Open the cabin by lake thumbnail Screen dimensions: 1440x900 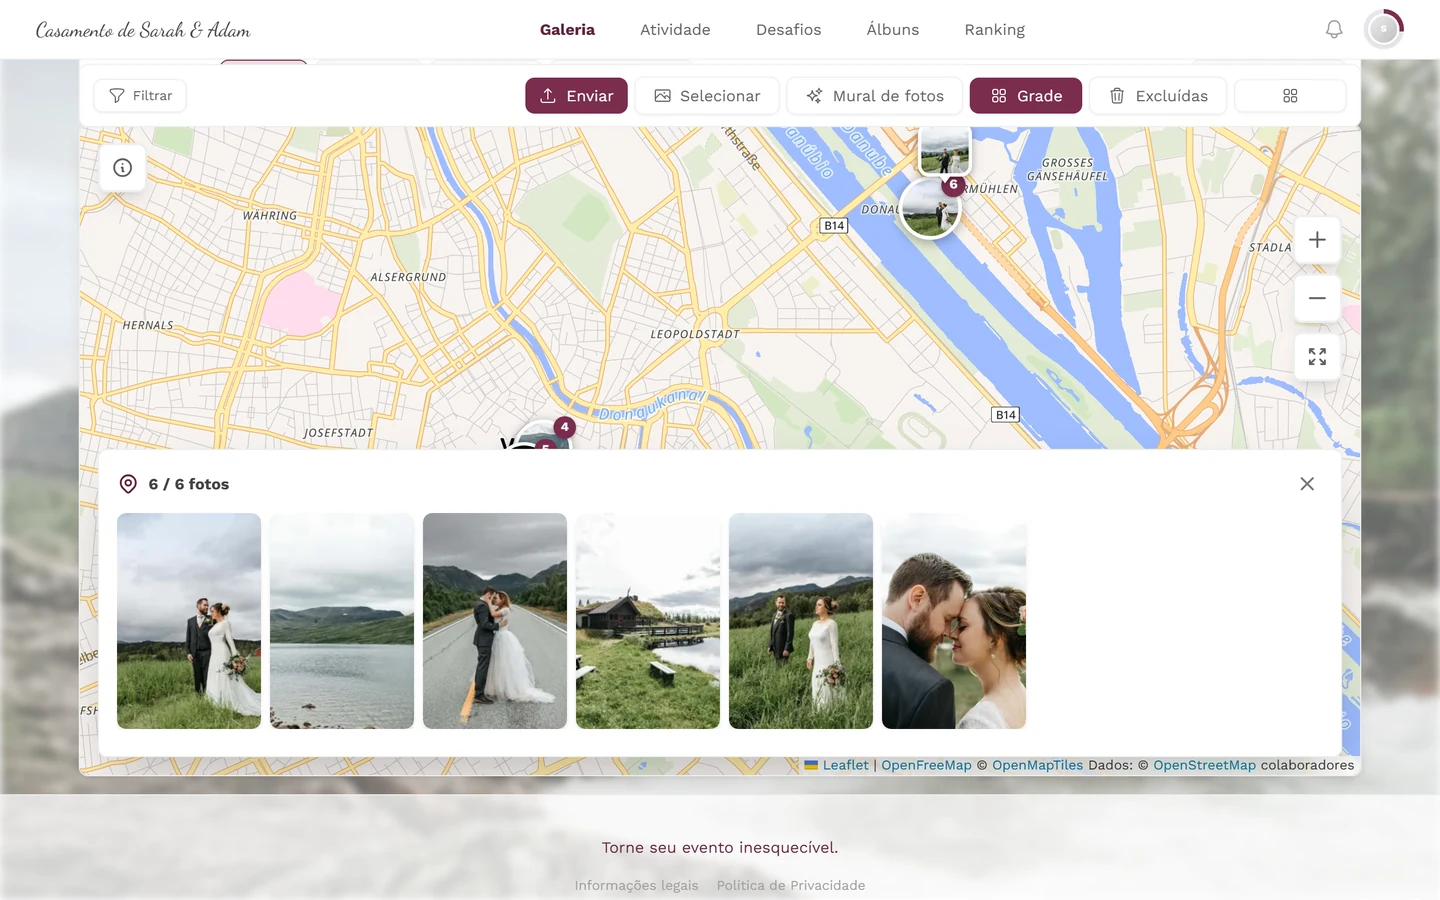coord(648,621)
